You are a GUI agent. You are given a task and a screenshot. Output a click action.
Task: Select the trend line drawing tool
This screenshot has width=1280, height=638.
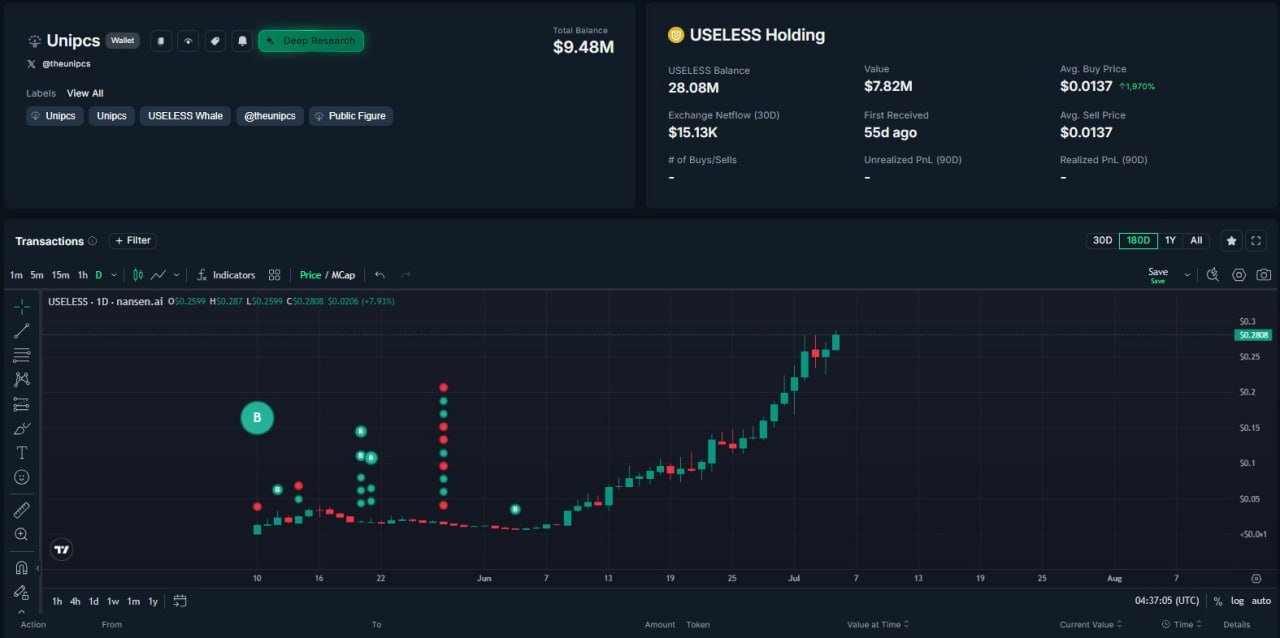pos(21,331)
